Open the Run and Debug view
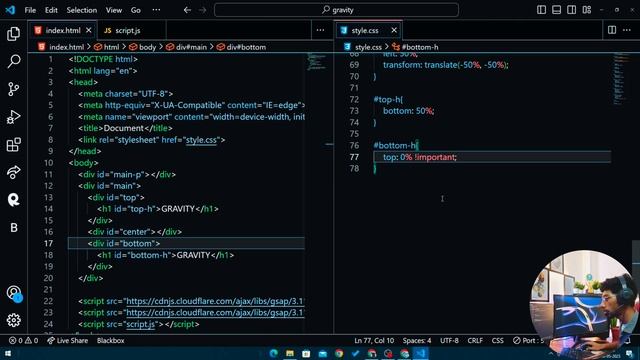 click(x=13, y=117)
